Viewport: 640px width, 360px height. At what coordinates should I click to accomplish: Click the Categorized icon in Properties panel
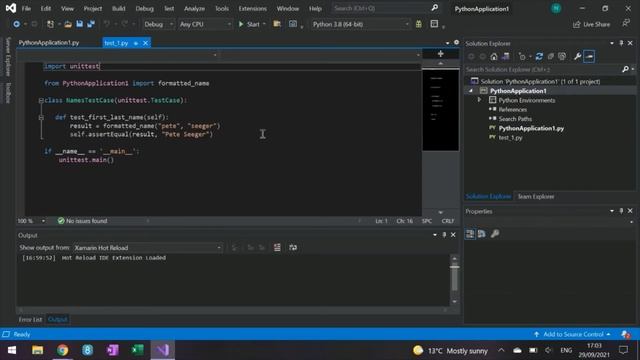470,234
